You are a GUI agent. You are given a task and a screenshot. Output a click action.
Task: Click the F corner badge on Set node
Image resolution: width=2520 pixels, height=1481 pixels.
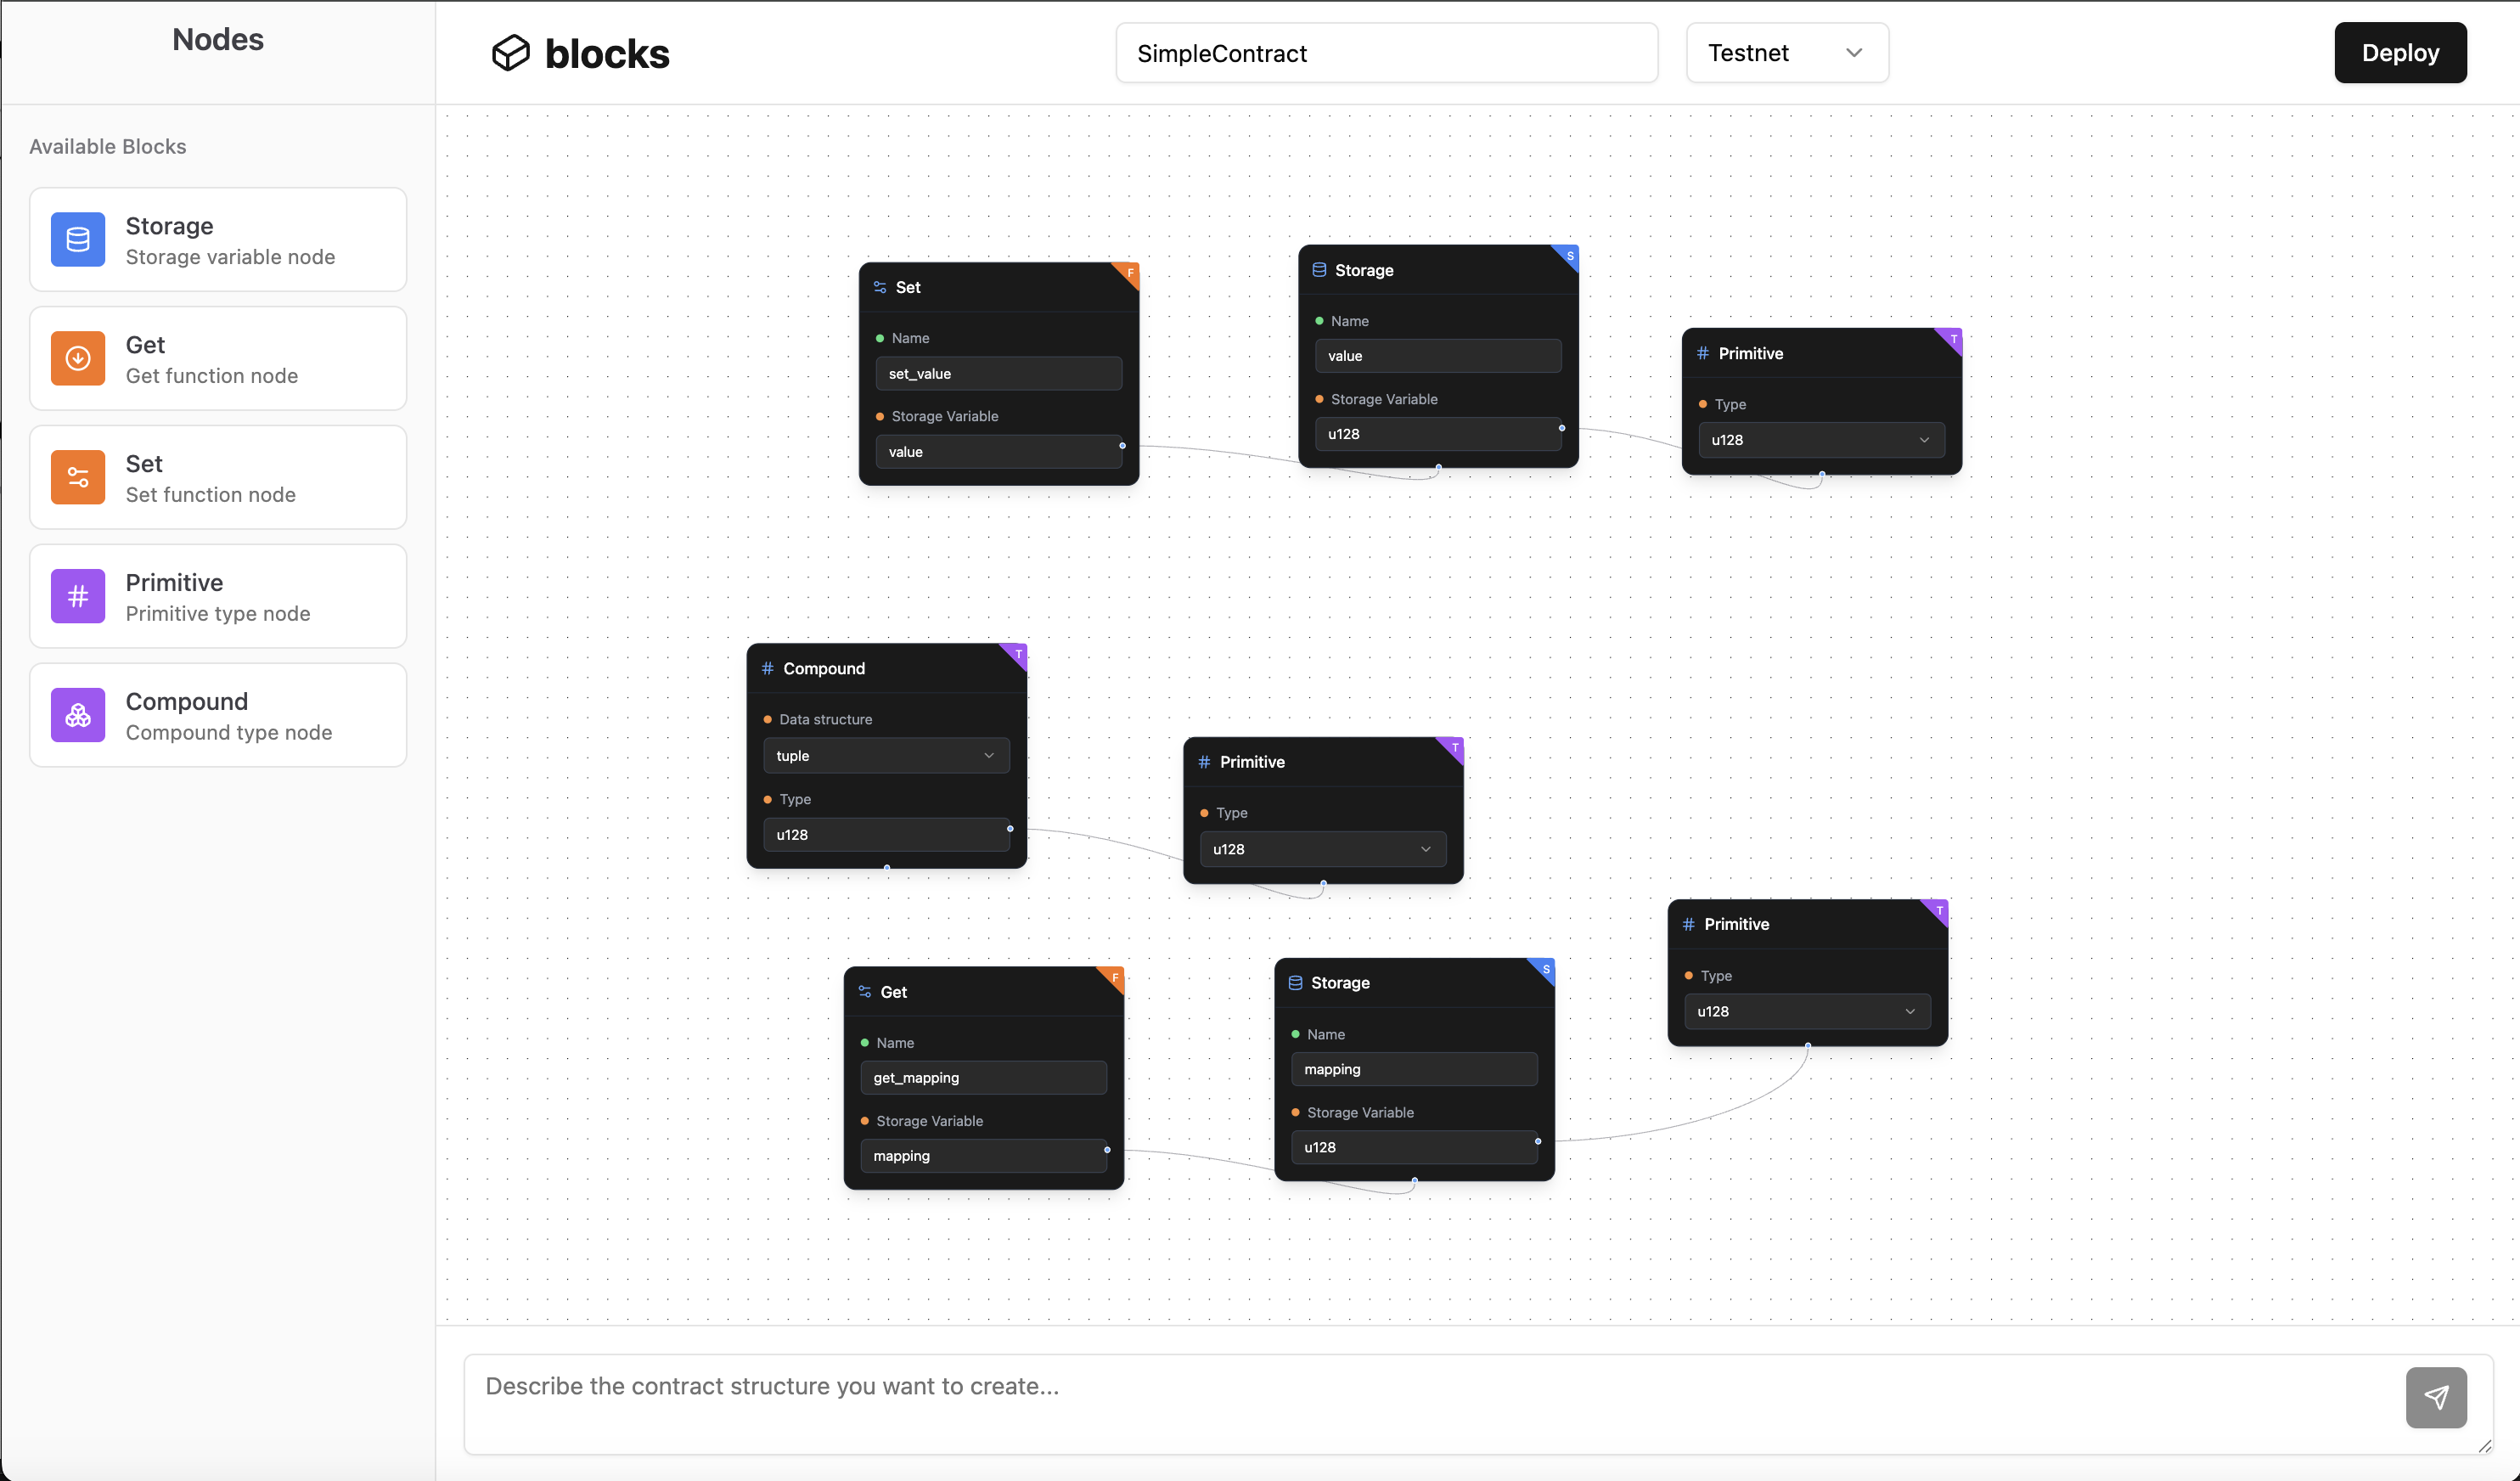[1129, 273]
